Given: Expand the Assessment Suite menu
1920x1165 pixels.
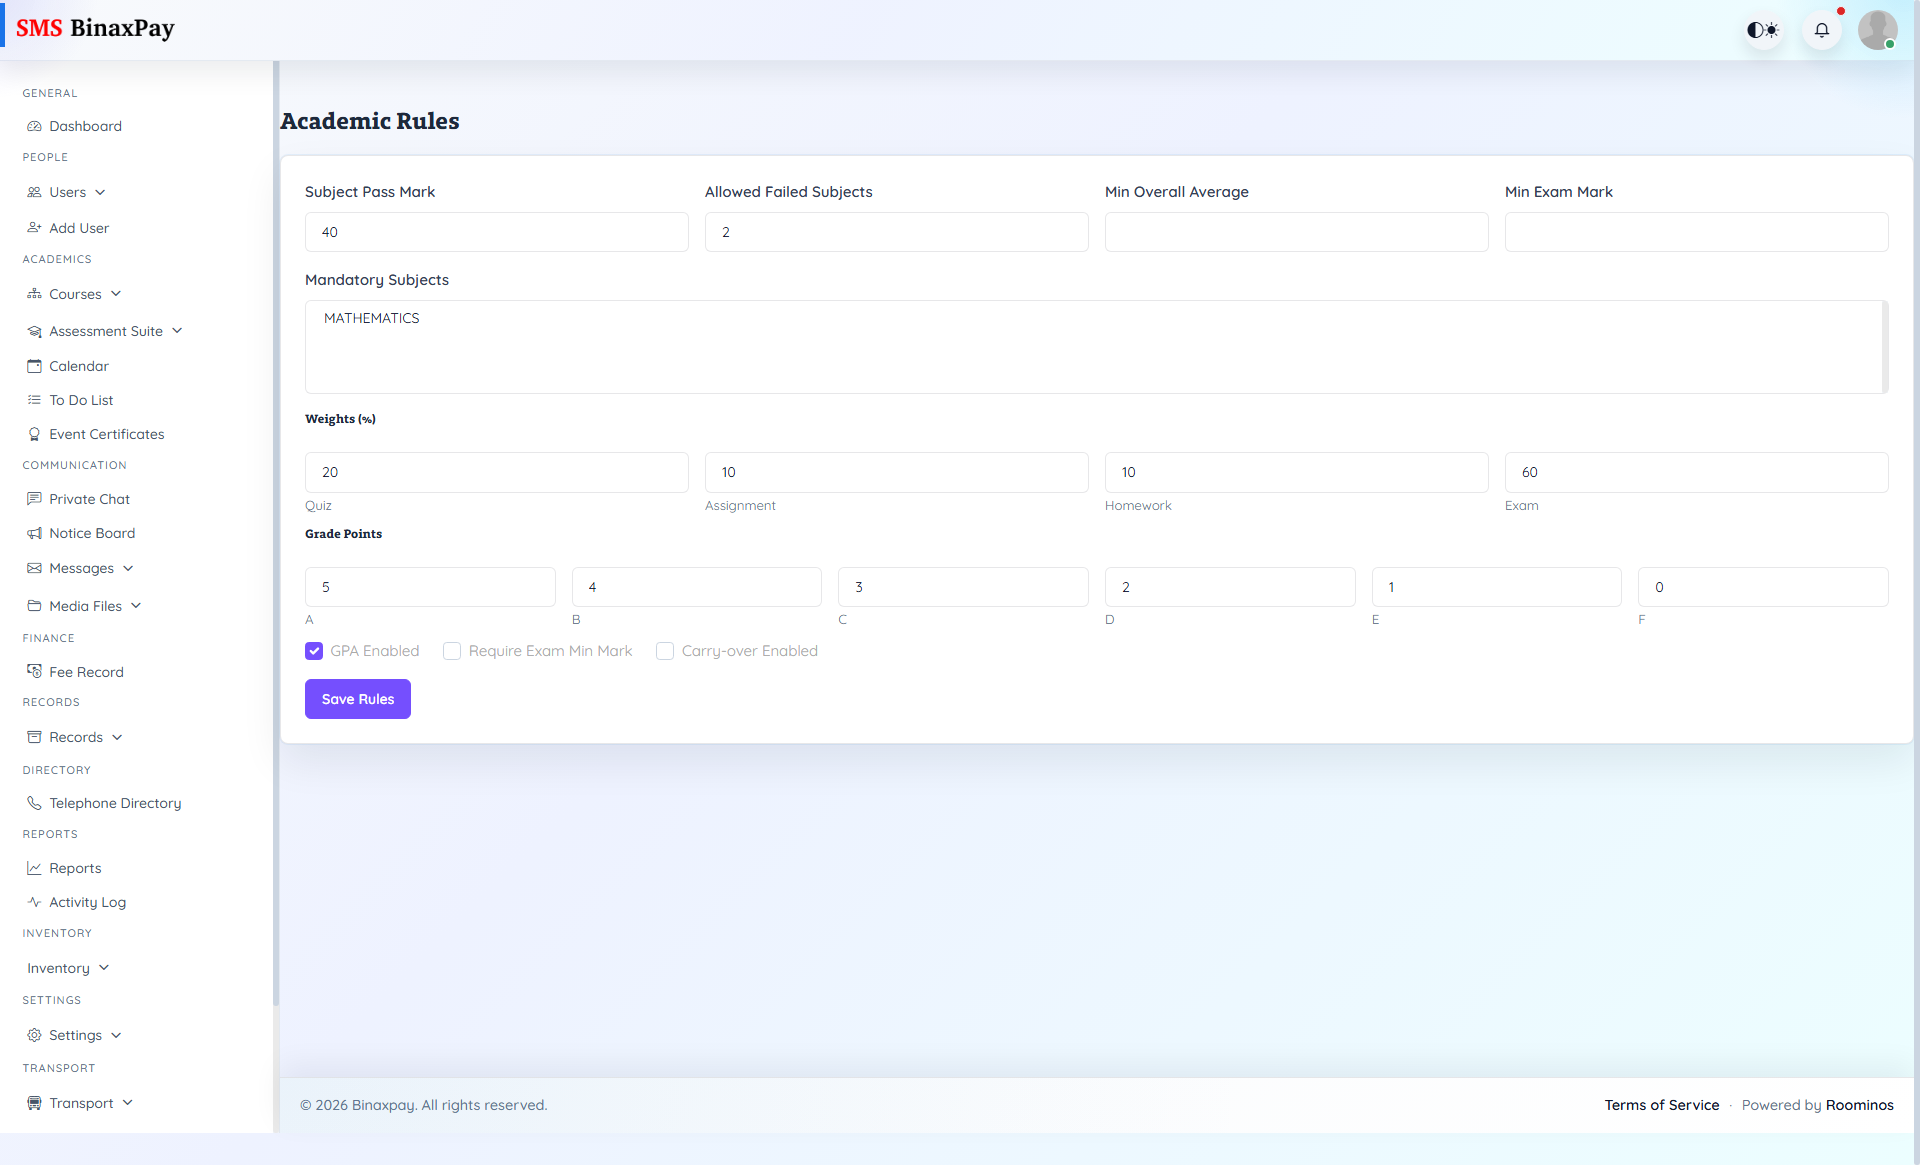Looking at the screenshot, I should click(x=107, y=331).
